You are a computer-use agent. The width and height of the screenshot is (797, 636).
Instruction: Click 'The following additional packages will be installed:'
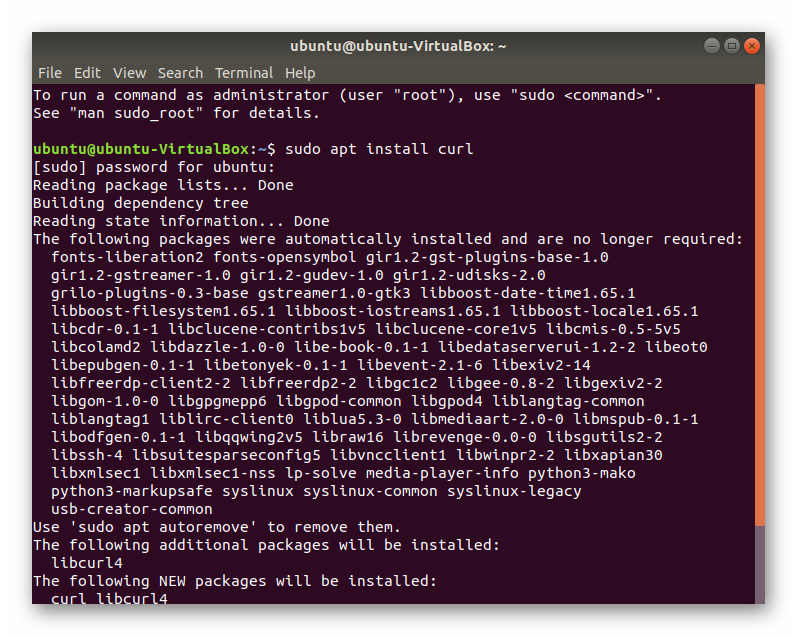pyautogui.click(x=266, y=546)
